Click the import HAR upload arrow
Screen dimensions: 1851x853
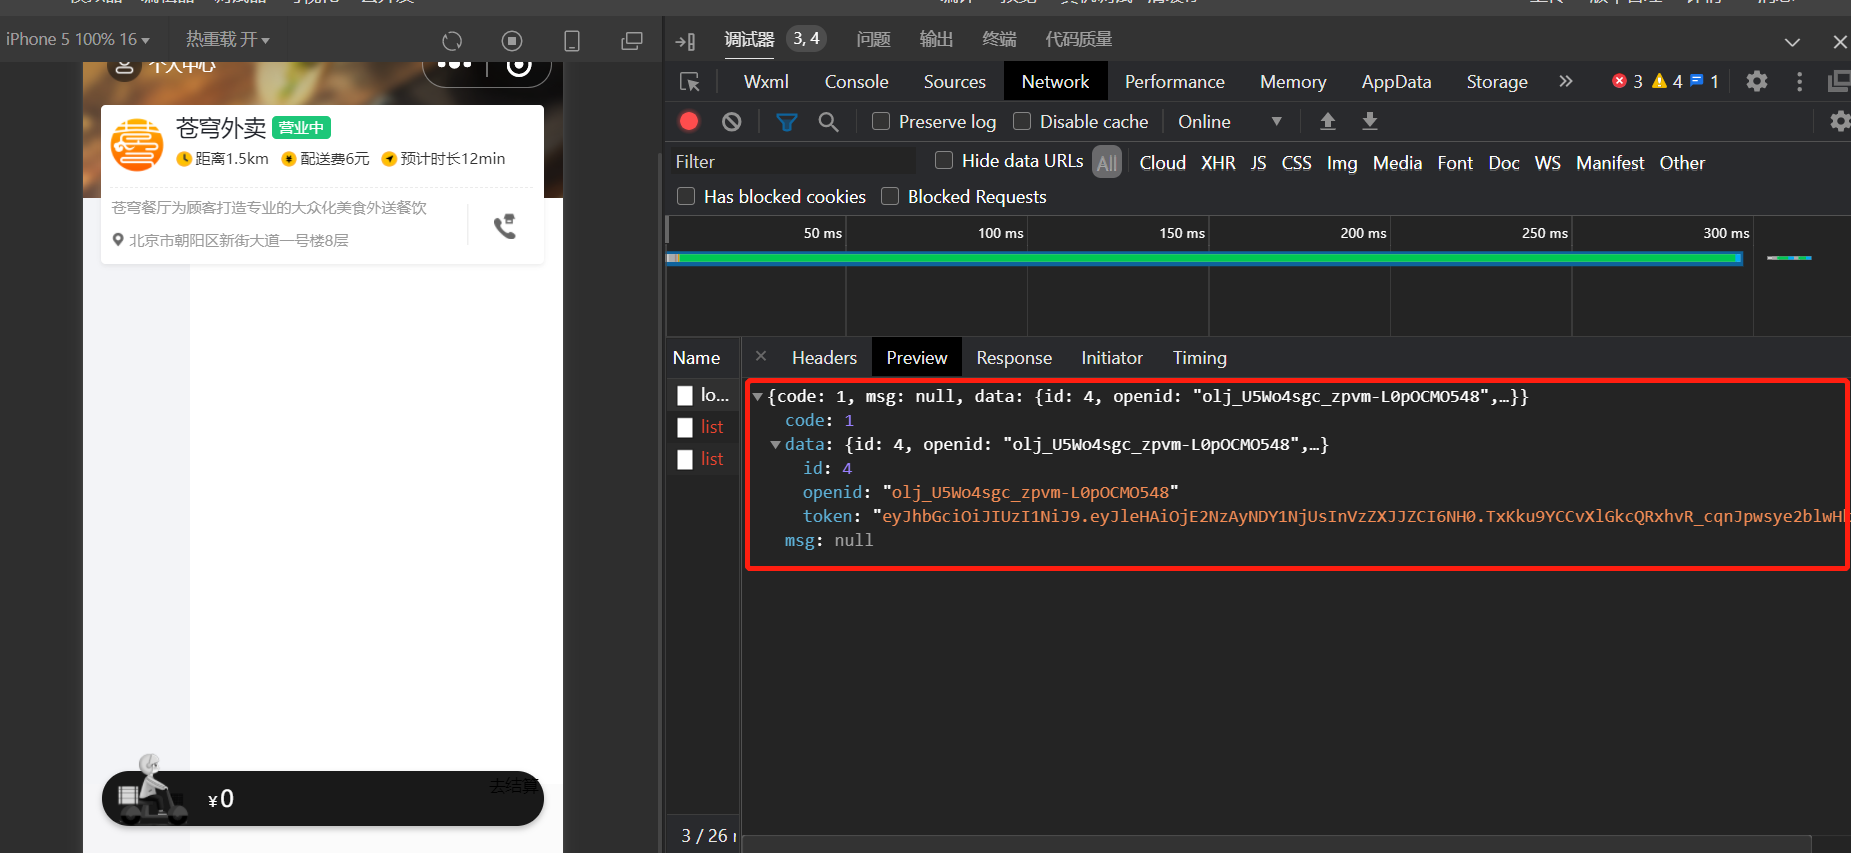[1328, 121]
